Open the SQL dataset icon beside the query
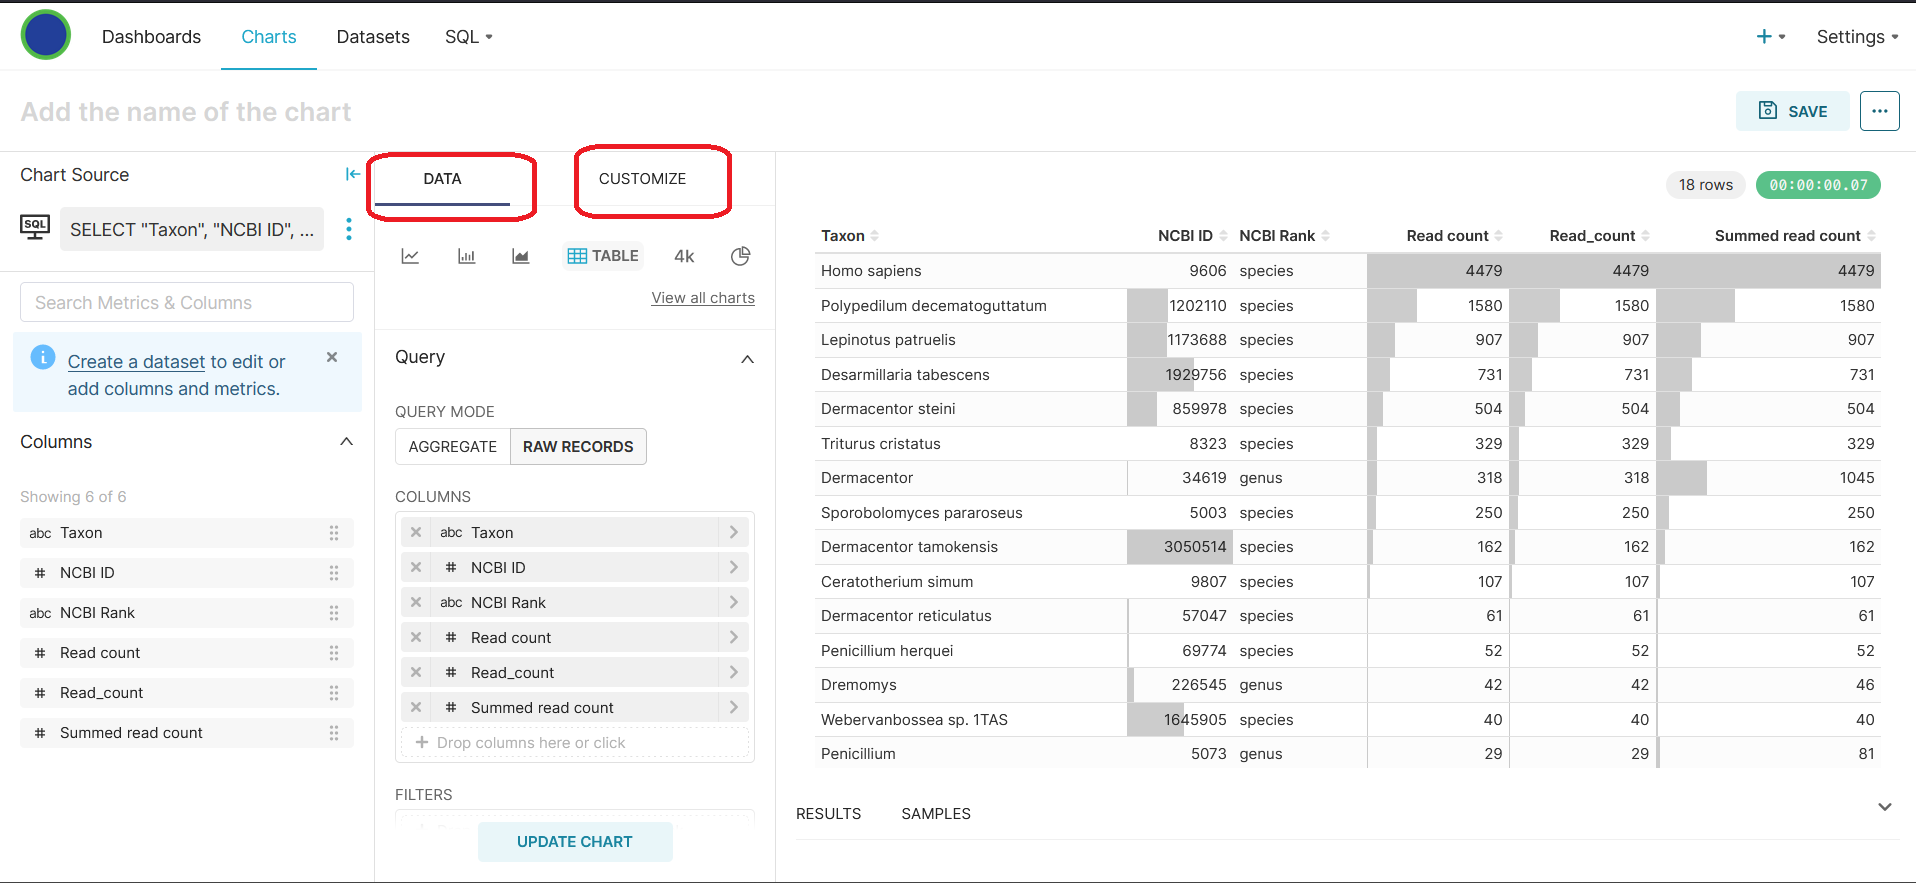 (35, 227)
